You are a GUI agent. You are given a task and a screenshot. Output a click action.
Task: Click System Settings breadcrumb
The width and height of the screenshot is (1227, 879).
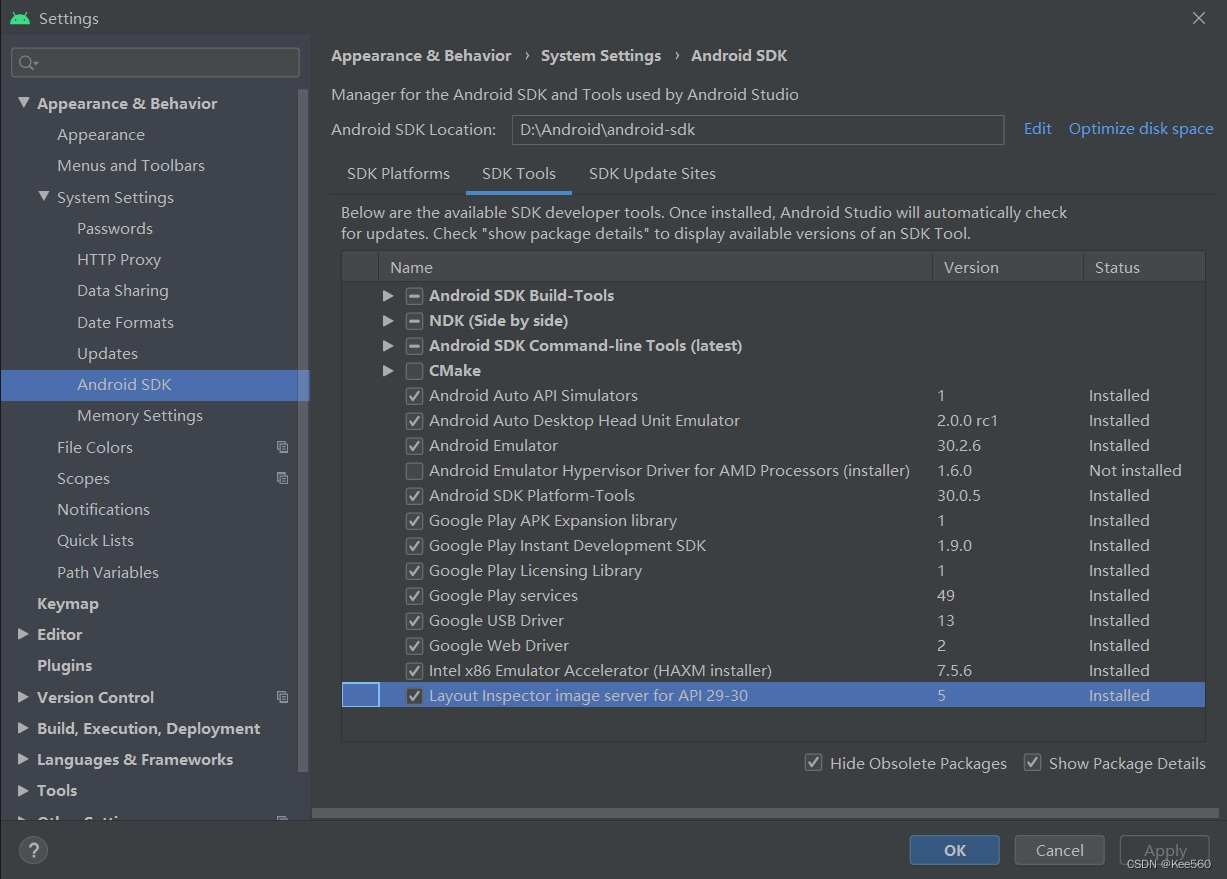[x=601, y=56]
